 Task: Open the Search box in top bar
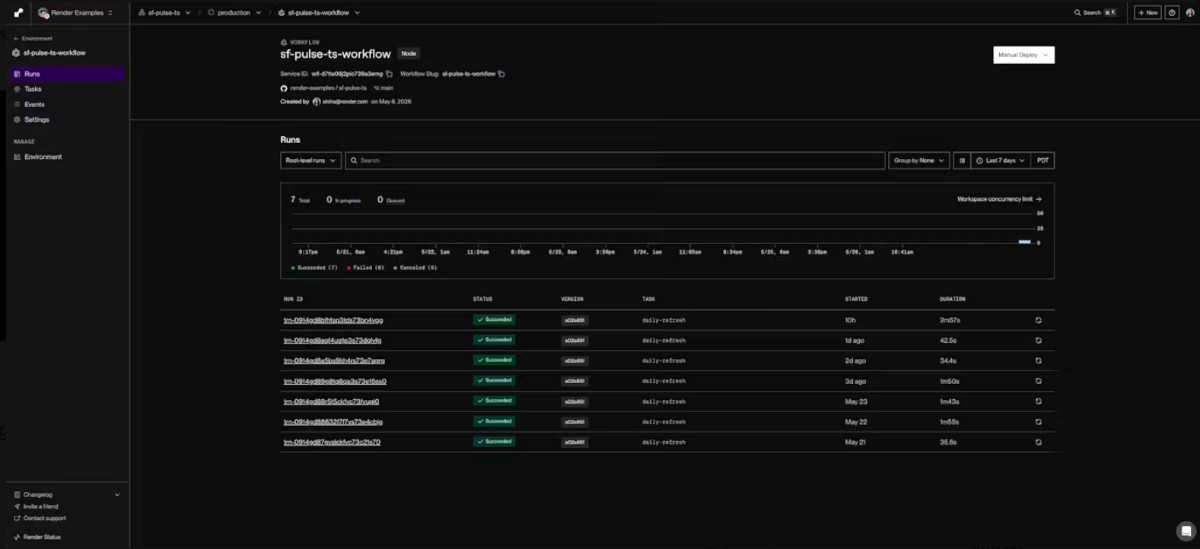(x=1095, y=13)
